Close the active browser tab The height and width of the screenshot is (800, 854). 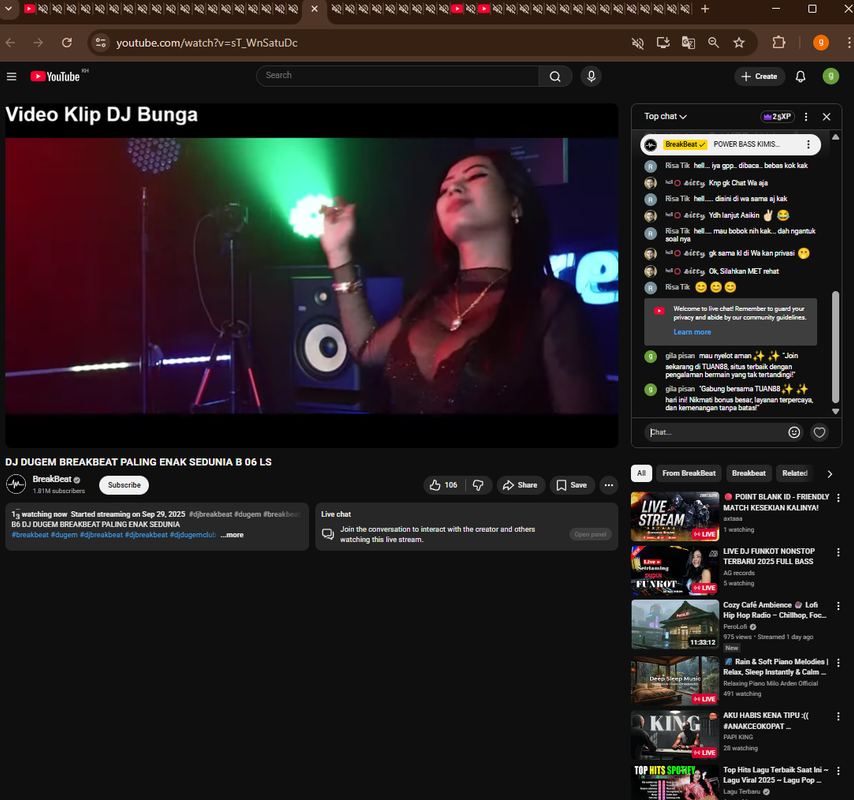pos(314,9)
